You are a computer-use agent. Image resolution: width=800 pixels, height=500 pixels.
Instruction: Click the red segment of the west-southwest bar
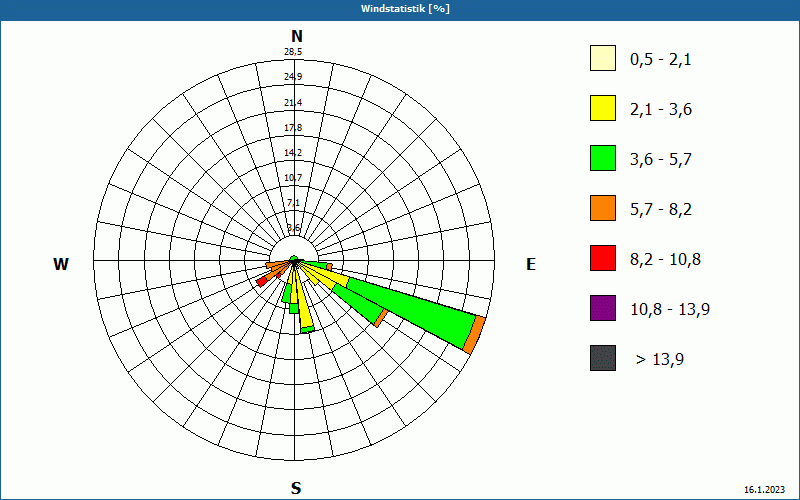pyautogui.click(x=262, y=282)
